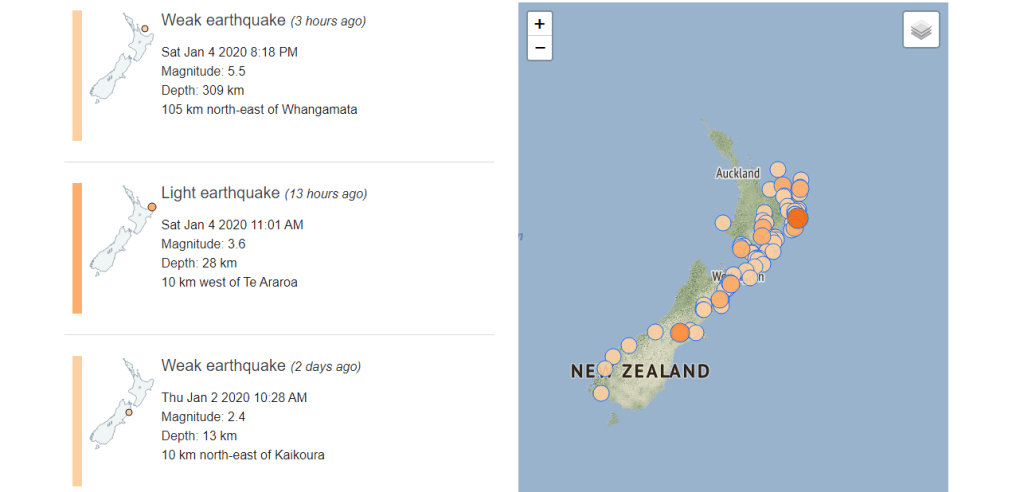1024x492 pixels.
Task: Open the map layers selector
Action: tap(921, 30)
